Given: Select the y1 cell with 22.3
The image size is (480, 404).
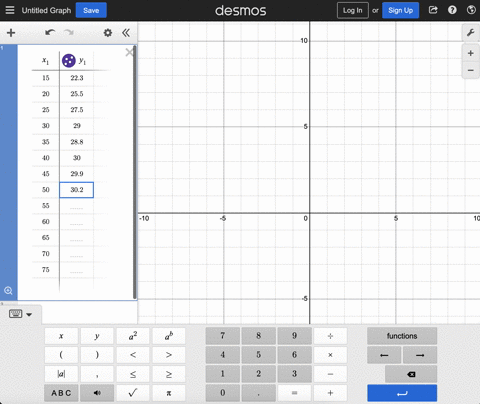Looking at the screenshot, I should (77, 78).
